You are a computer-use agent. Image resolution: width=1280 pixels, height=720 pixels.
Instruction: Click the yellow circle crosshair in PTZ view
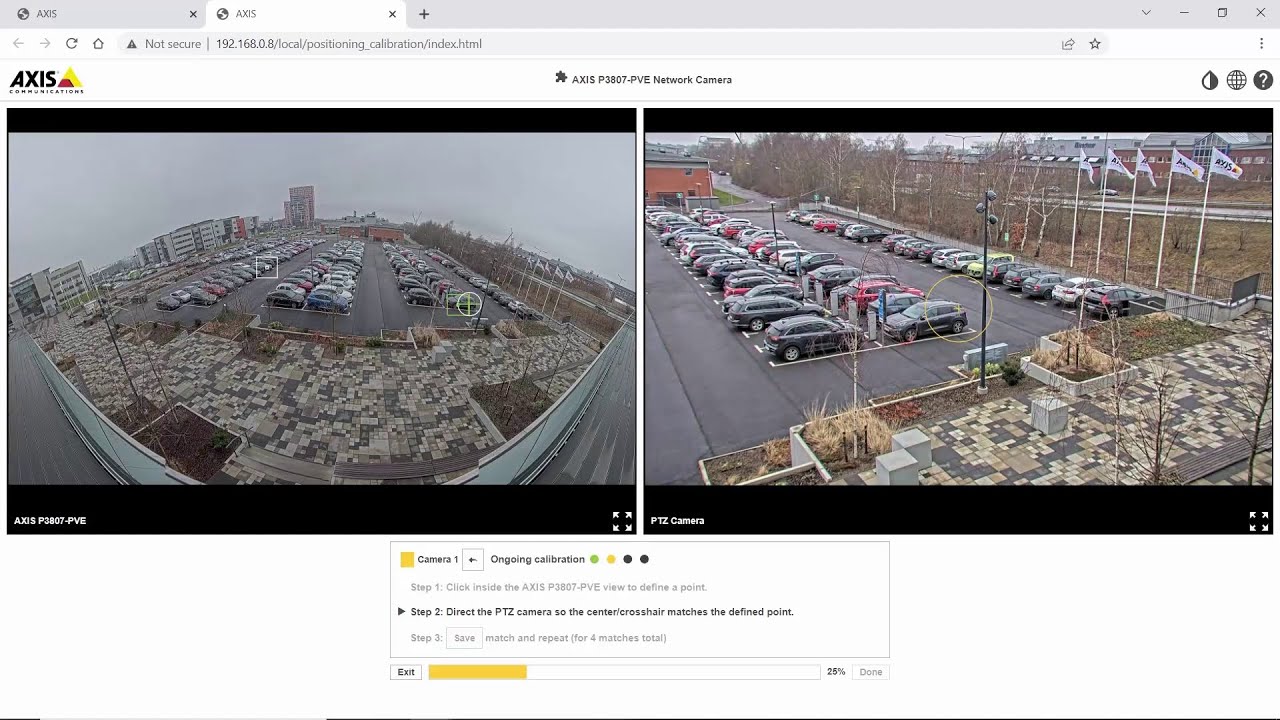957,309
